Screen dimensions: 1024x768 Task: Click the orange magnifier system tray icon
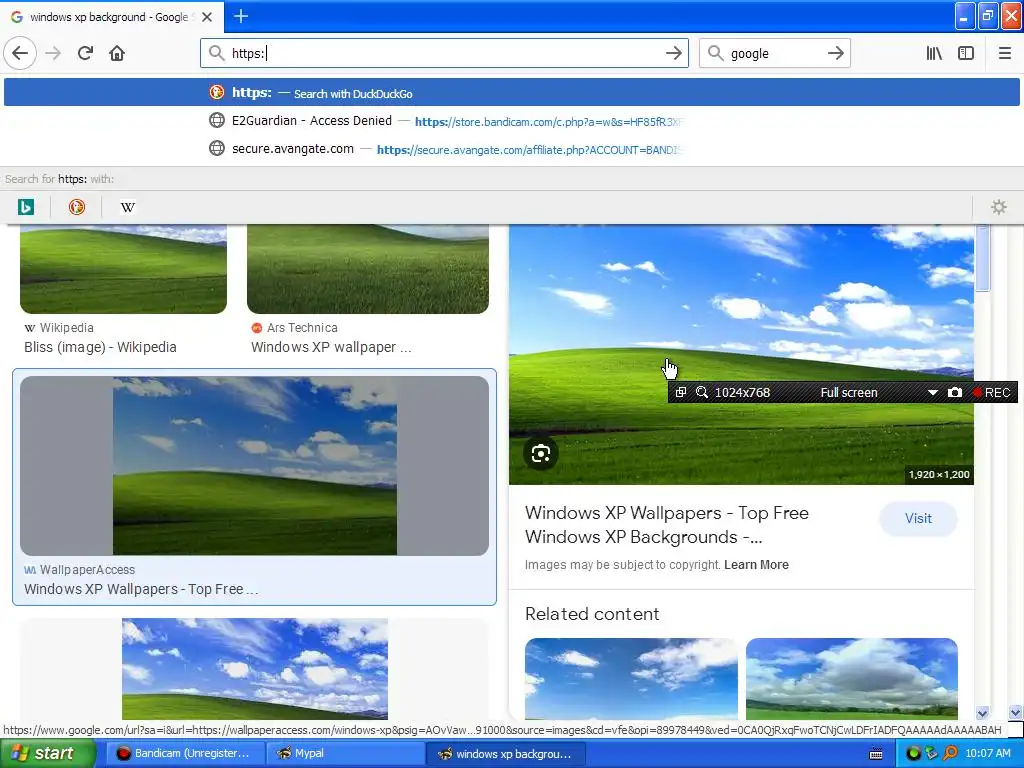(950, 754)
